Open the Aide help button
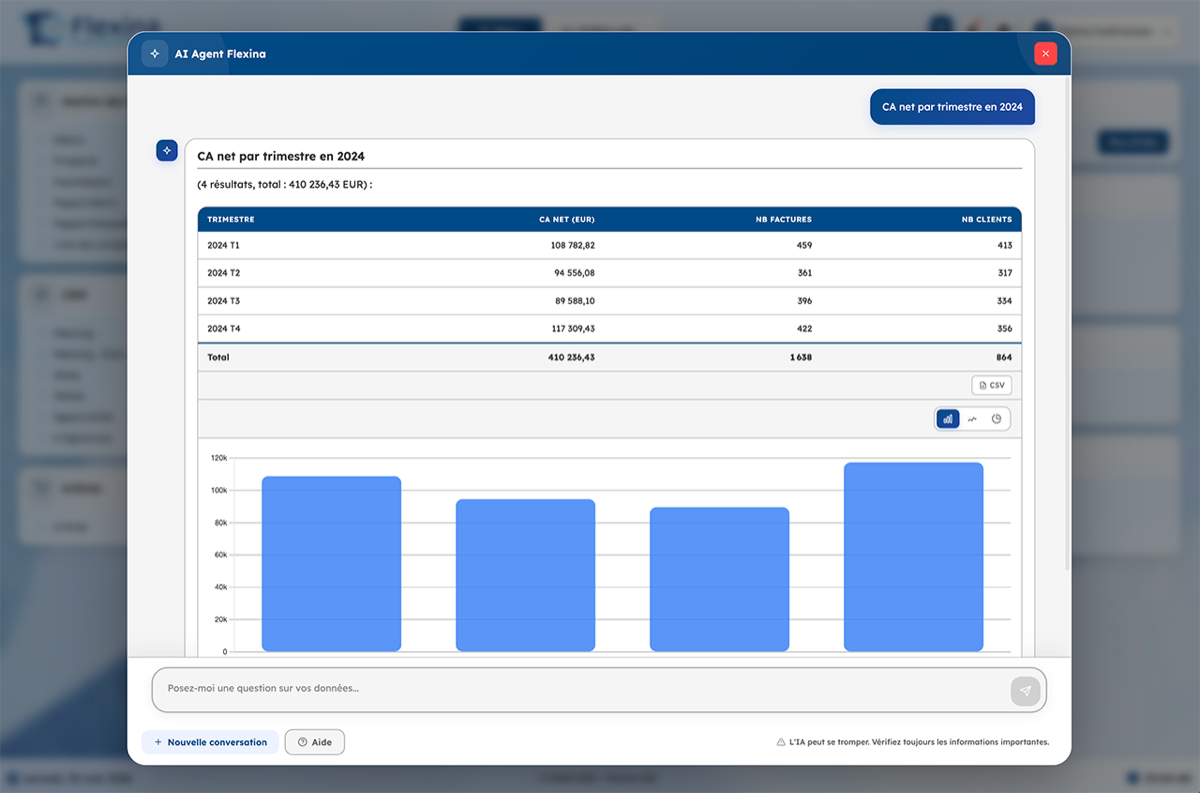Image resolution: width=1200 pixels, height=793 pixels. pyautogui.click(x=315, y=742)
